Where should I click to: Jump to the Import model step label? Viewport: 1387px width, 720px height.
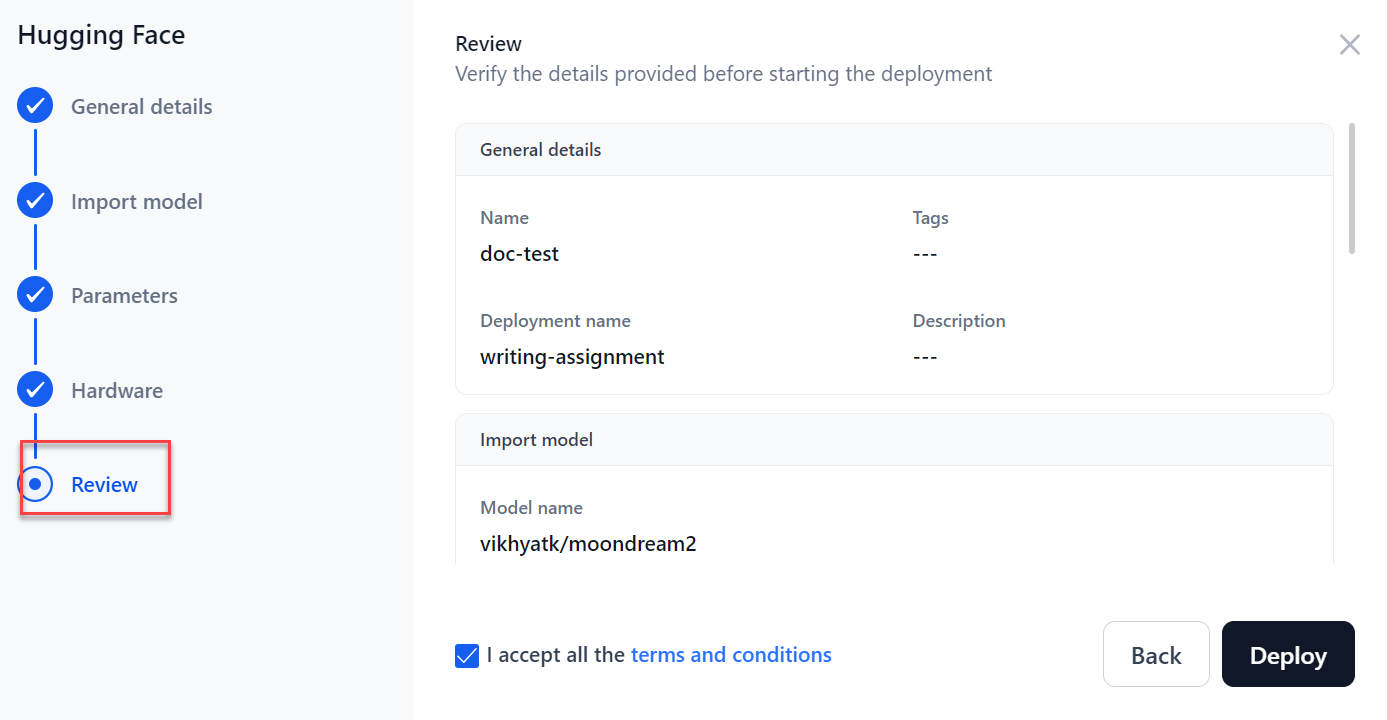[136, 202]
